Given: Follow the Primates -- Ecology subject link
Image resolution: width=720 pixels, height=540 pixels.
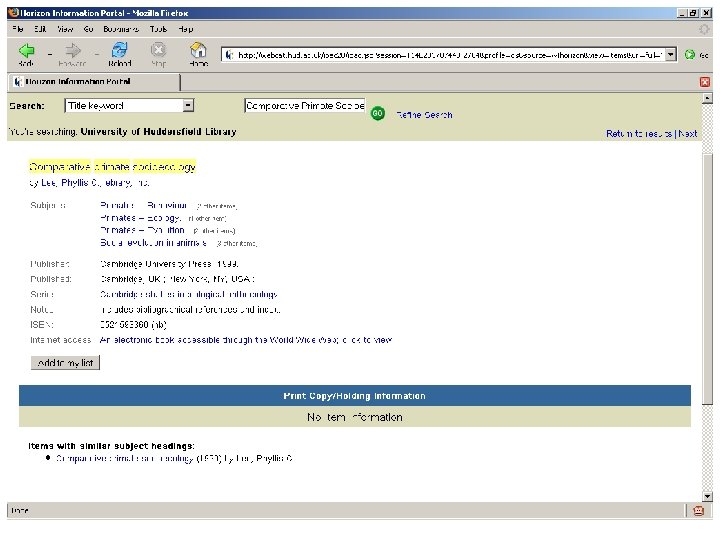Looking at the screenshot, I should point(141,218).
